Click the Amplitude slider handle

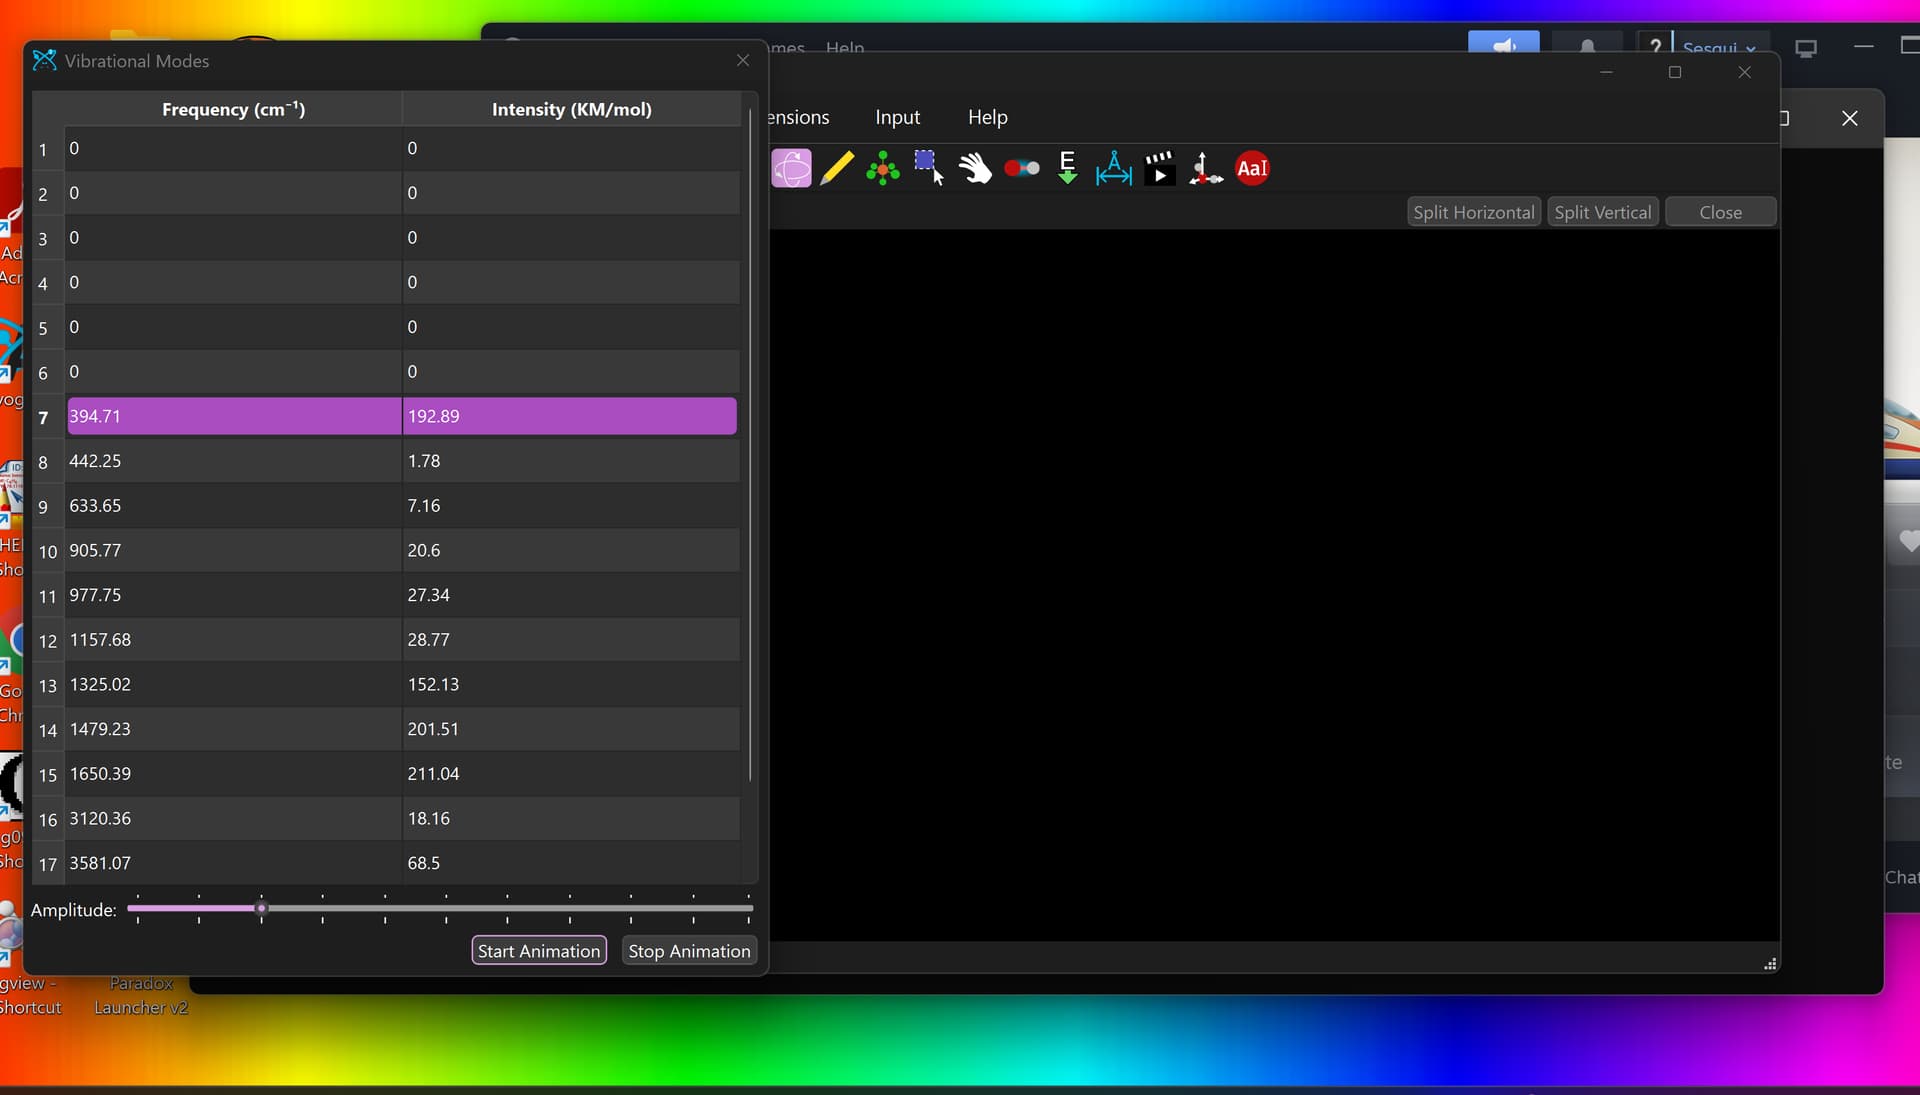261,908
